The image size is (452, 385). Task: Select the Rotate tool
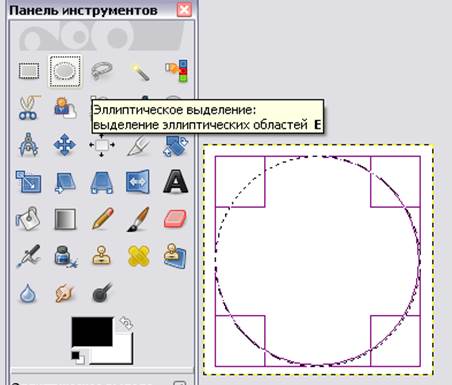coord(176,145)
